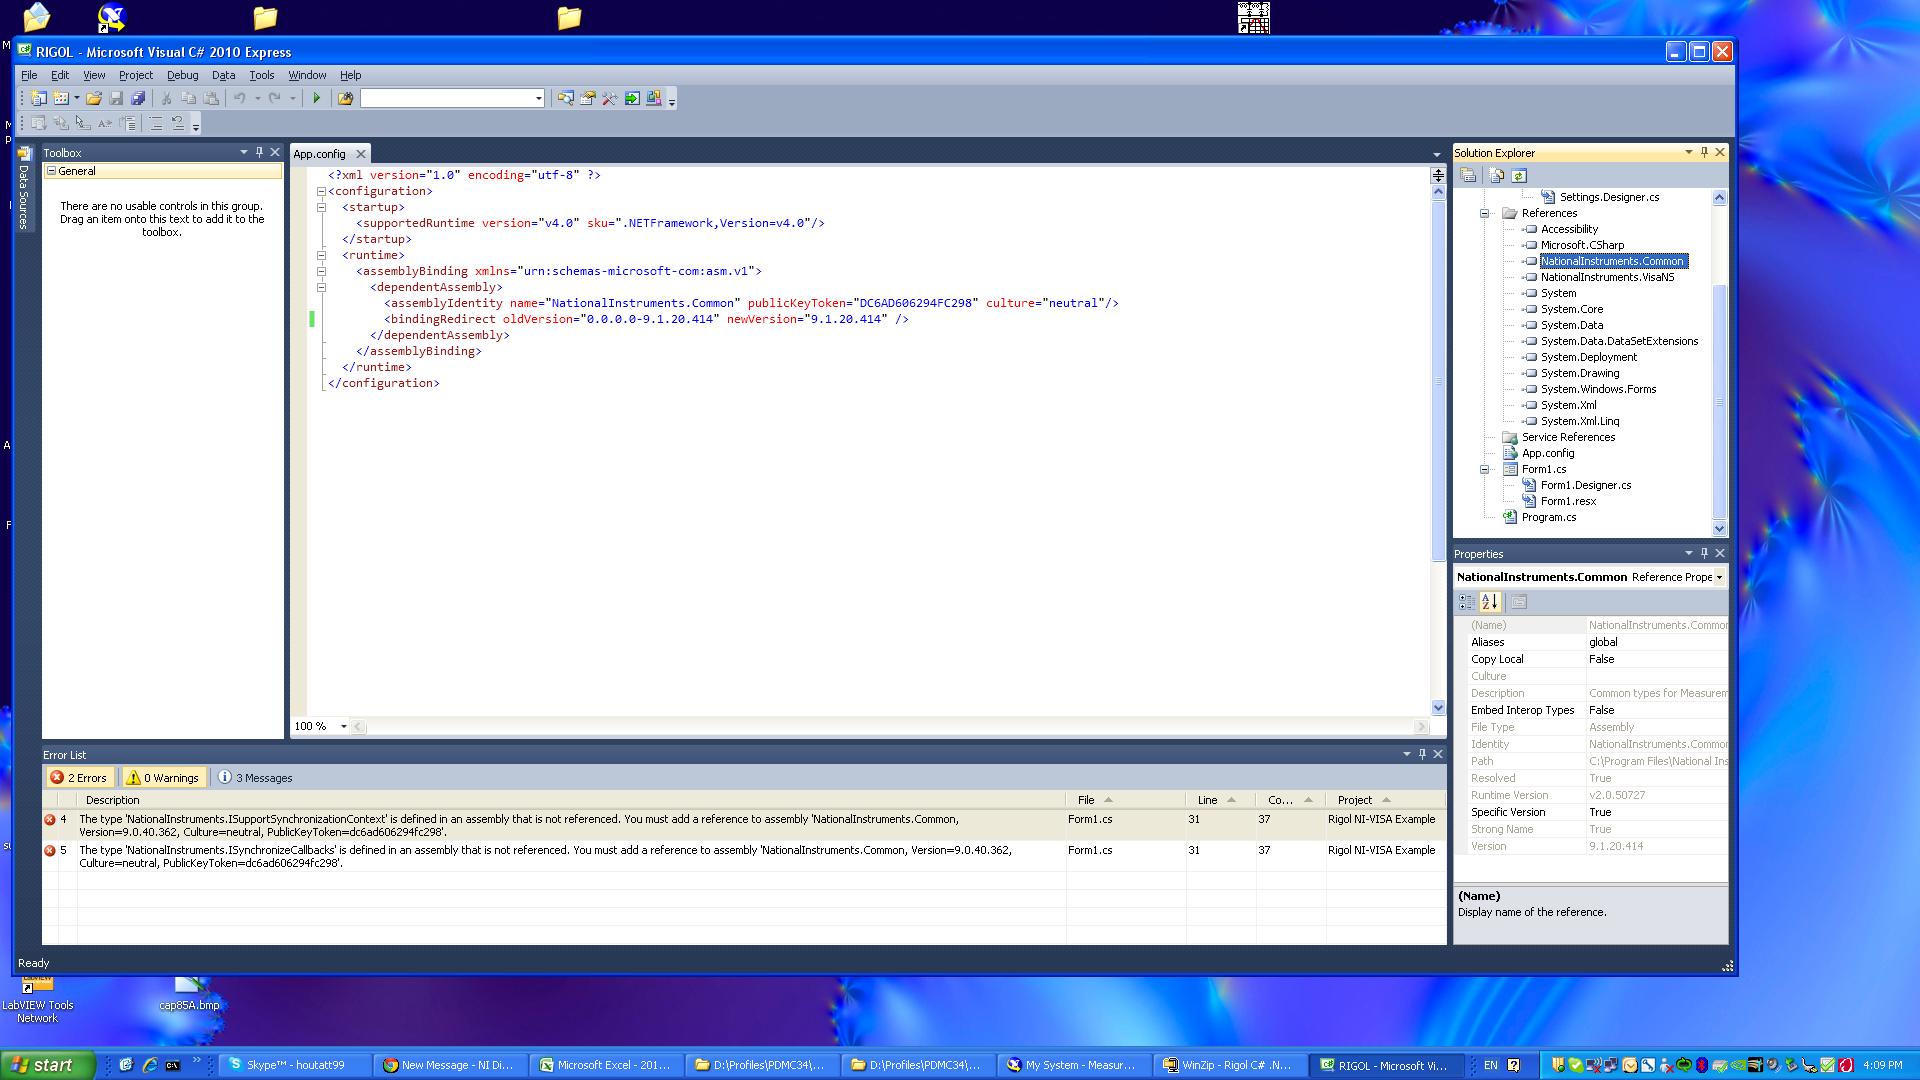
Task: Open the New Item dropdown arrow
Action: pos(76,98)
